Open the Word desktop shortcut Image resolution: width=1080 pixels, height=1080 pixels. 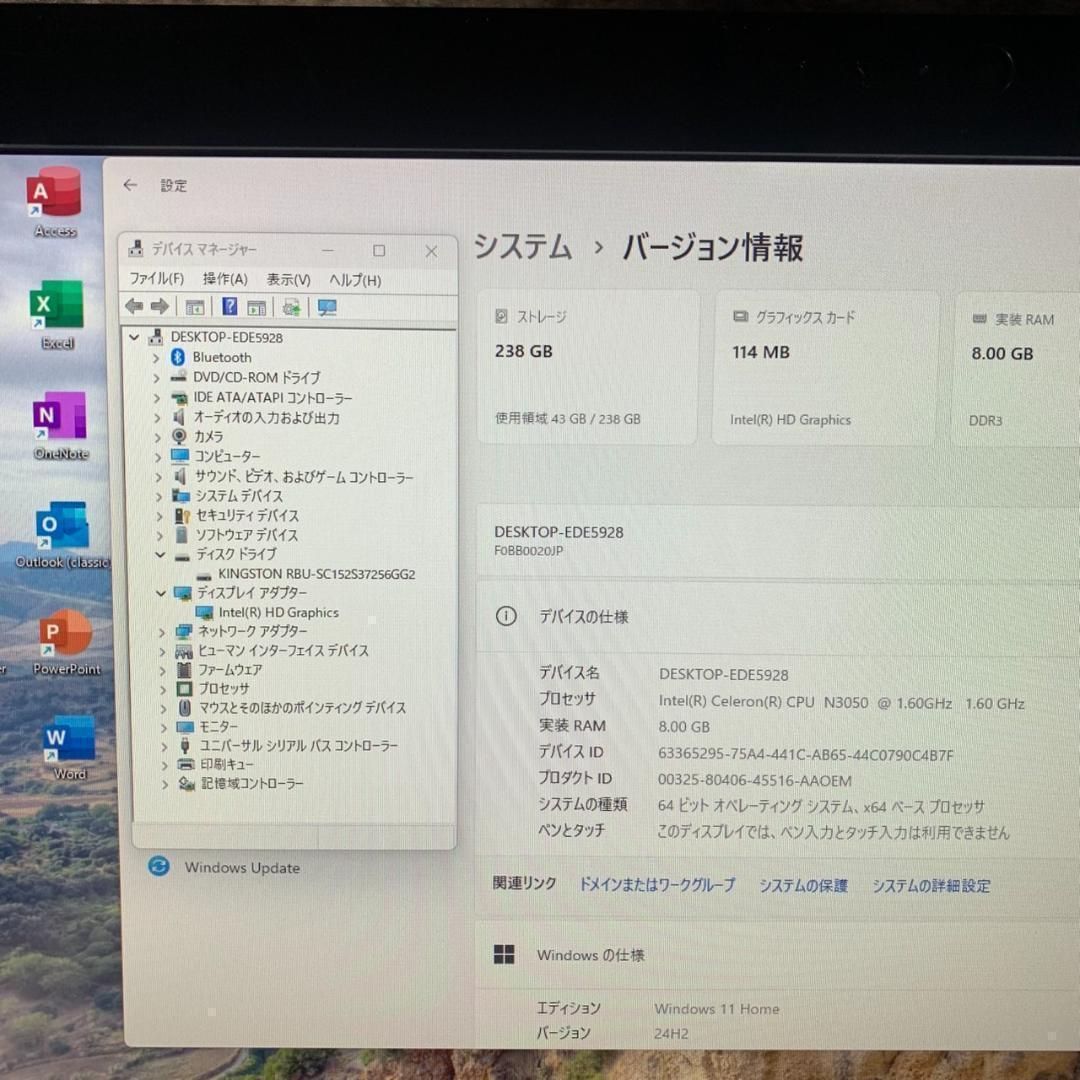(x=69, y=748)
